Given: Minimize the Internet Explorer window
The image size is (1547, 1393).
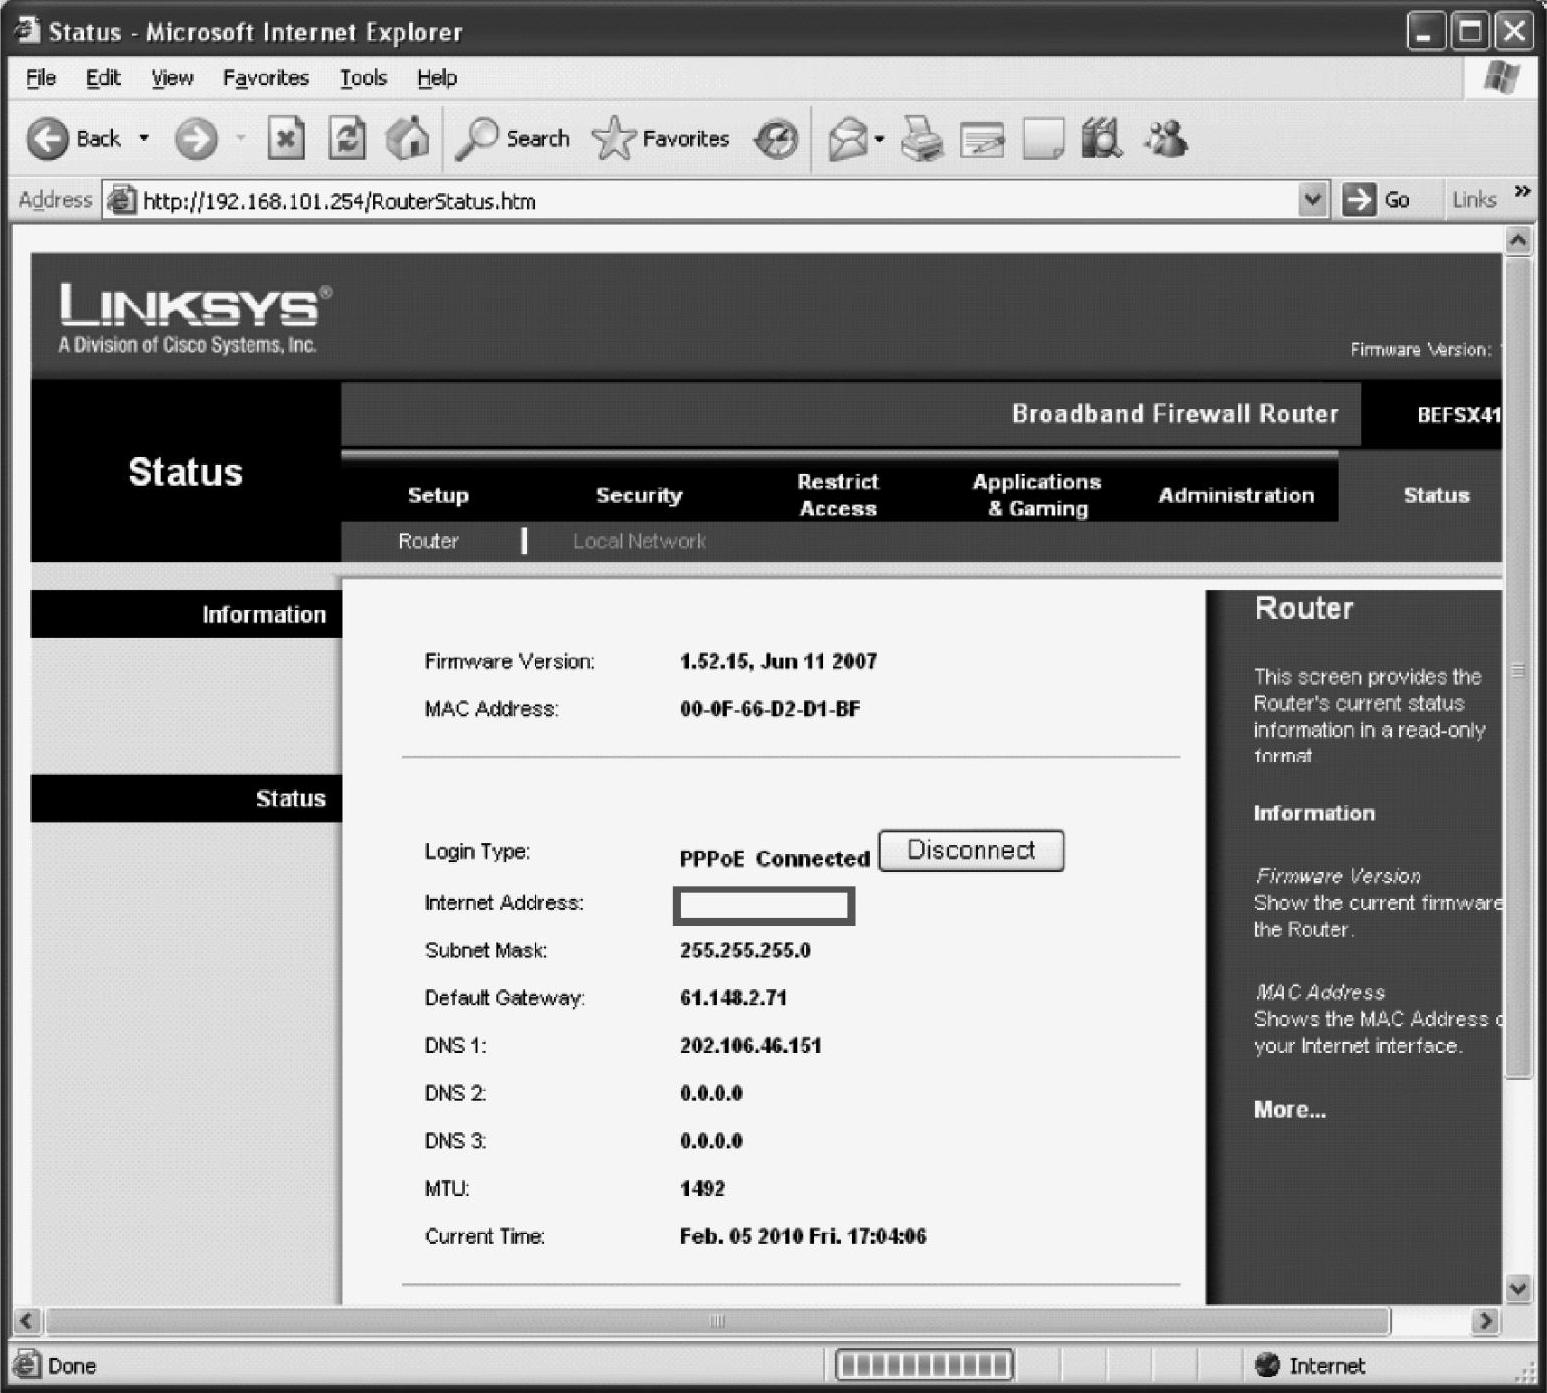Looking at the screenshot, I should click(x=1426, y=31).
